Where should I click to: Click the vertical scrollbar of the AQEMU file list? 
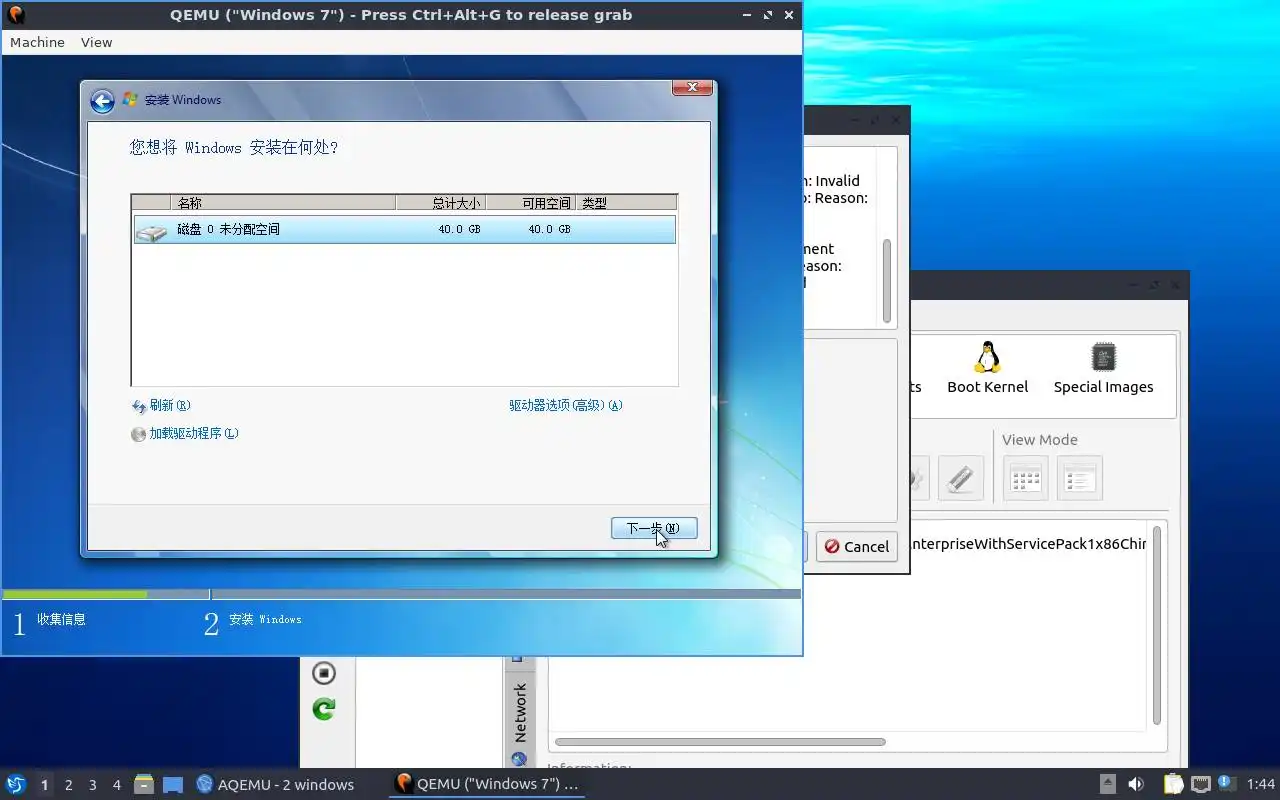1157,625
